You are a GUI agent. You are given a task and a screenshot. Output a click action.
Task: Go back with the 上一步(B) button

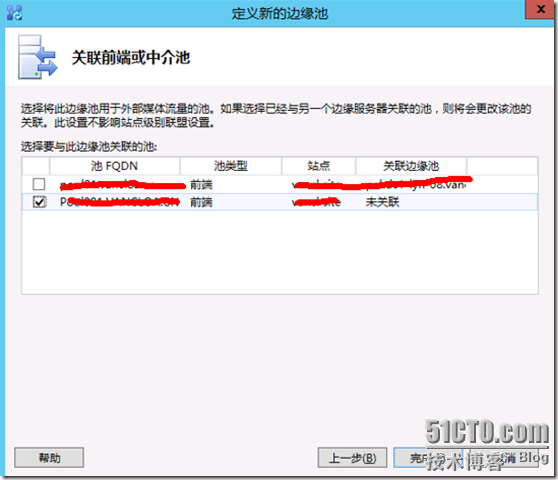pyautogui.click(x=352, y=458)
